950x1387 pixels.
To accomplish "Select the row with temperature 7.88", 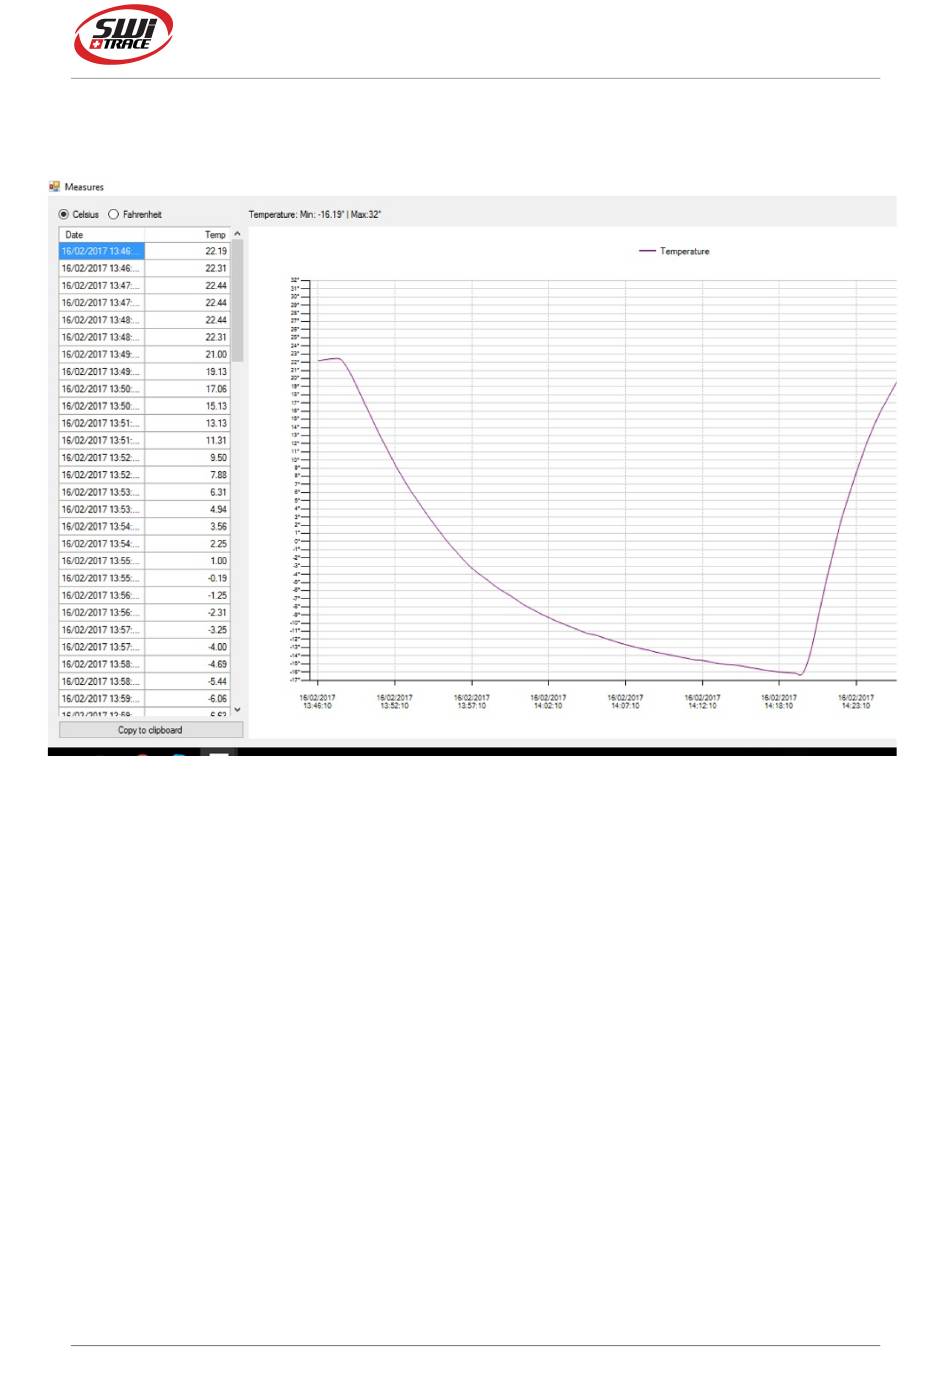I will tap(144, 475).
